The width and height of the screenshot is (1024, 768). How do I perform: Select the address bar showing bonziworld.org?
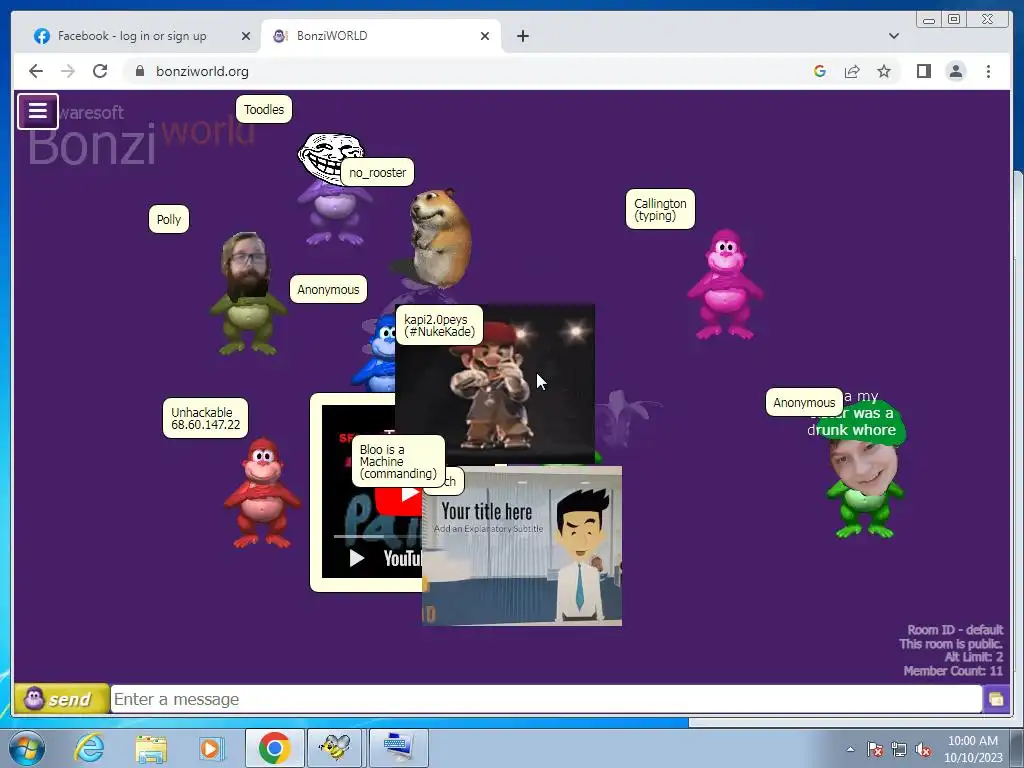[470, 71]
